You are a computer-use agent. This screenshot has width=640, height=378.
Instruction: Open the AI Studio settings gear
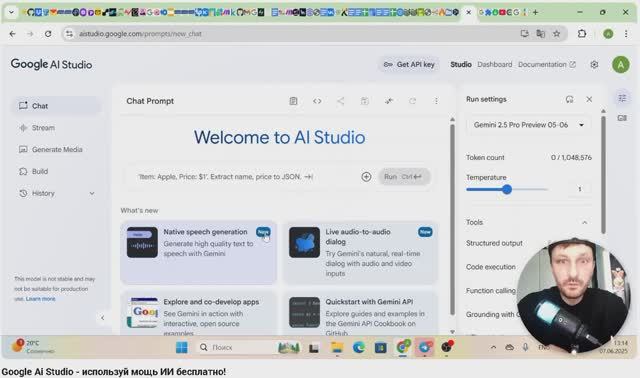(594, 64)
